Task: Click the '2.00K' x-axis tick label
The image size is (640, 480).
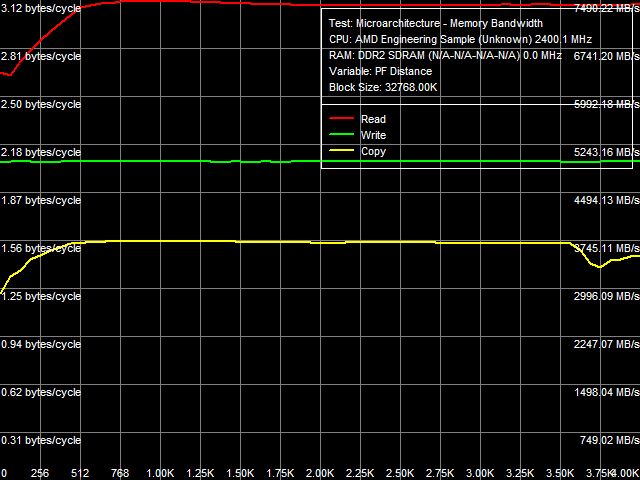Action: pyautogui.click(x=320, y=473)
